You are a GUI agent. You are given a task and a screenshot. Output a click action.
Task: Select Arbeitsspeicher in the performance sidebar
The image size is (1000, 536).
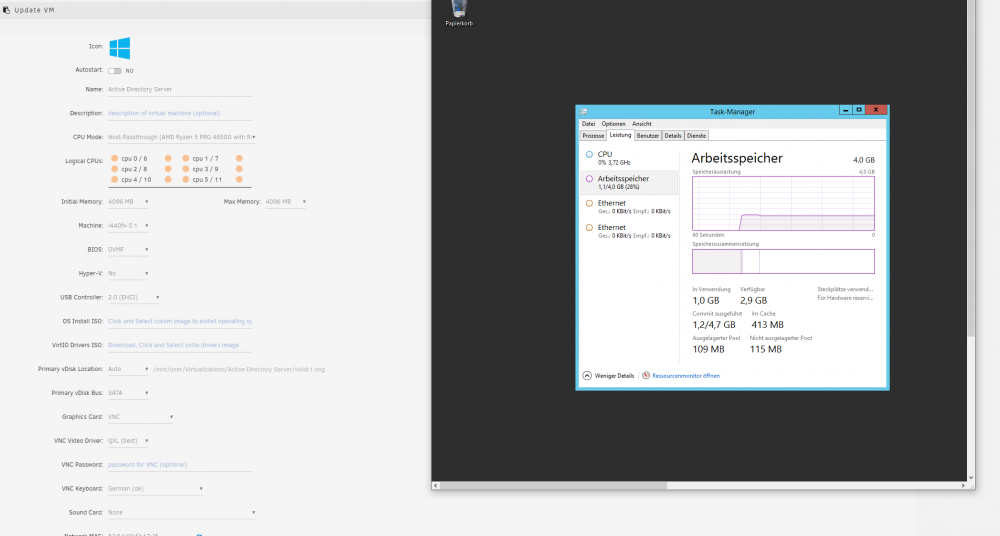tap(630, 182)
